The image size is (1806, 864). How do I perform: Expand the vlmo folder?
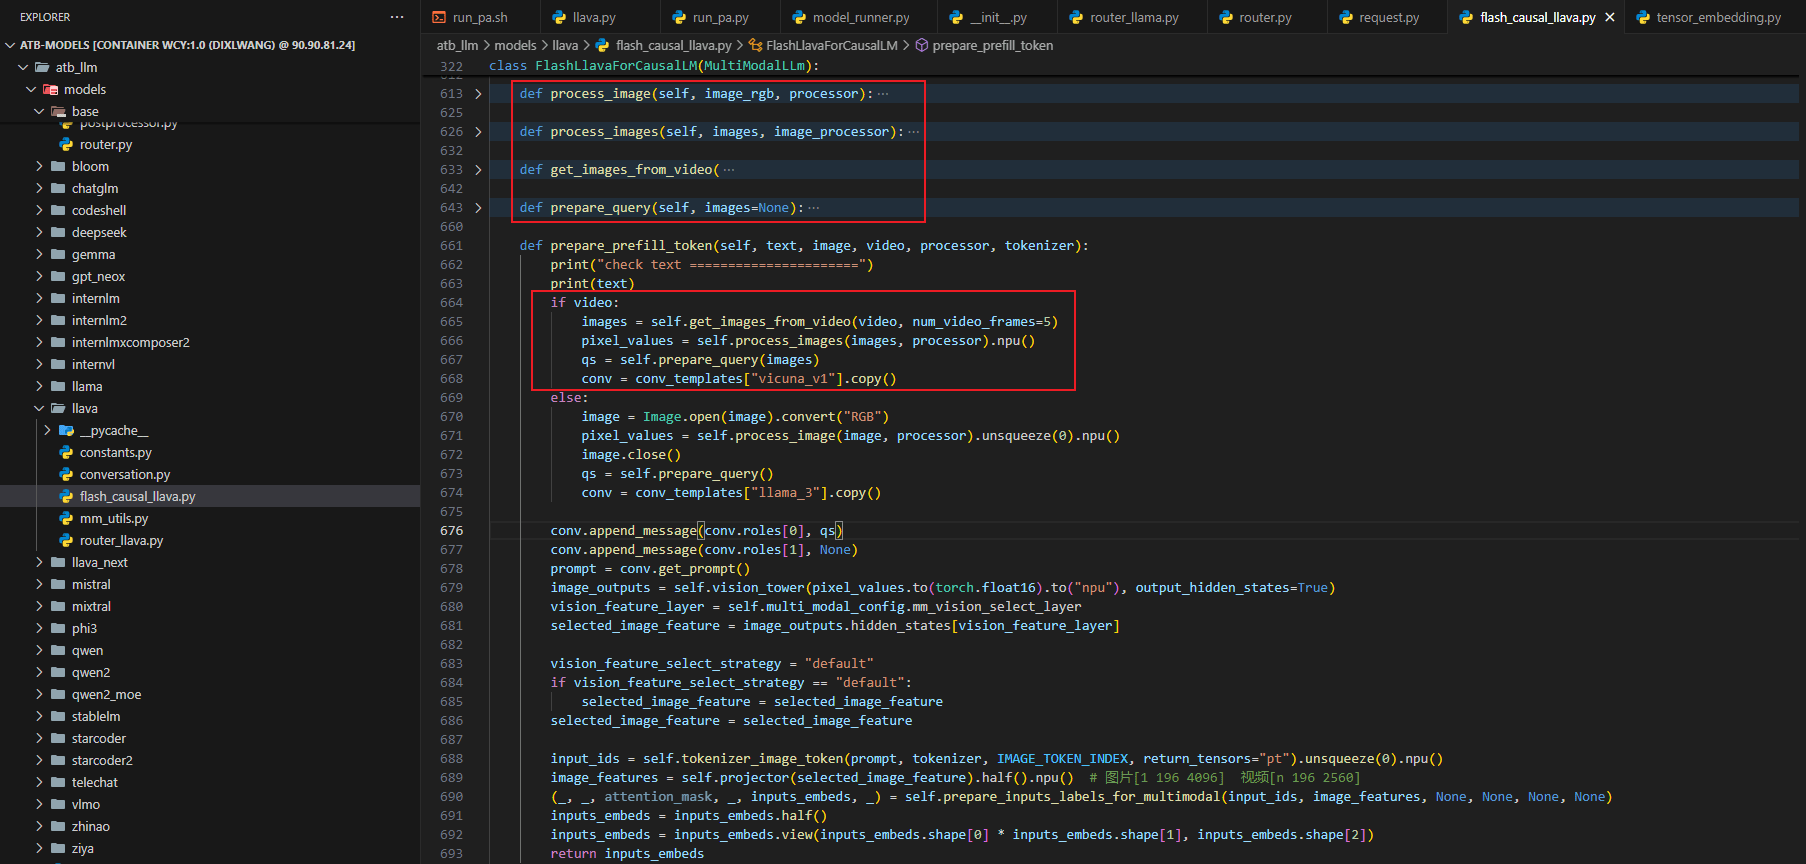coord(39,804)
